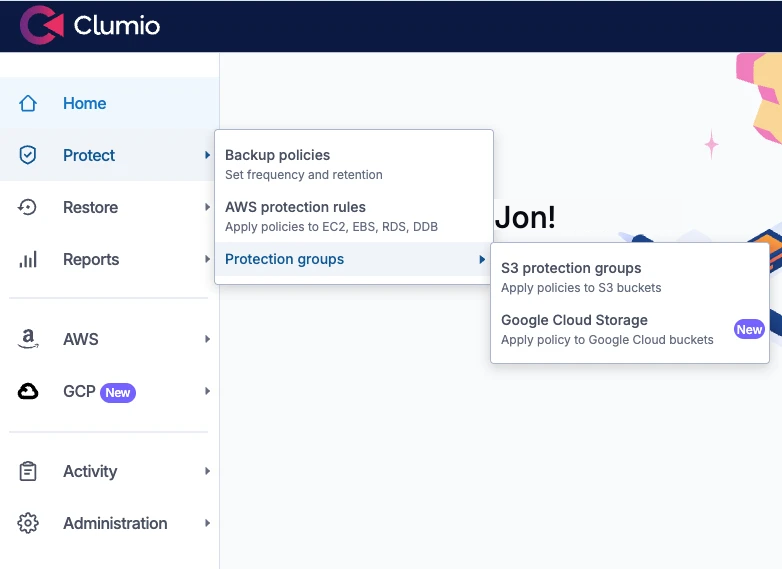Select AWS label in sidebar
This screenshot has height=569, width=782.
point(80,339)
